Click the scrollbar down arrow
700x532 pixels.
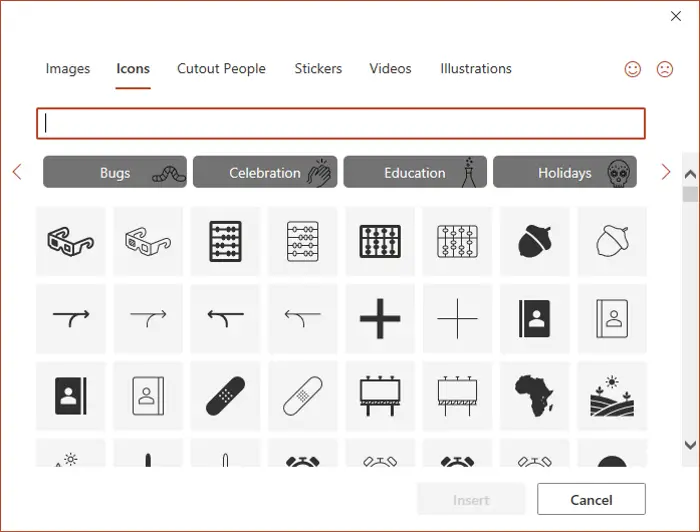tap(690, 445)
